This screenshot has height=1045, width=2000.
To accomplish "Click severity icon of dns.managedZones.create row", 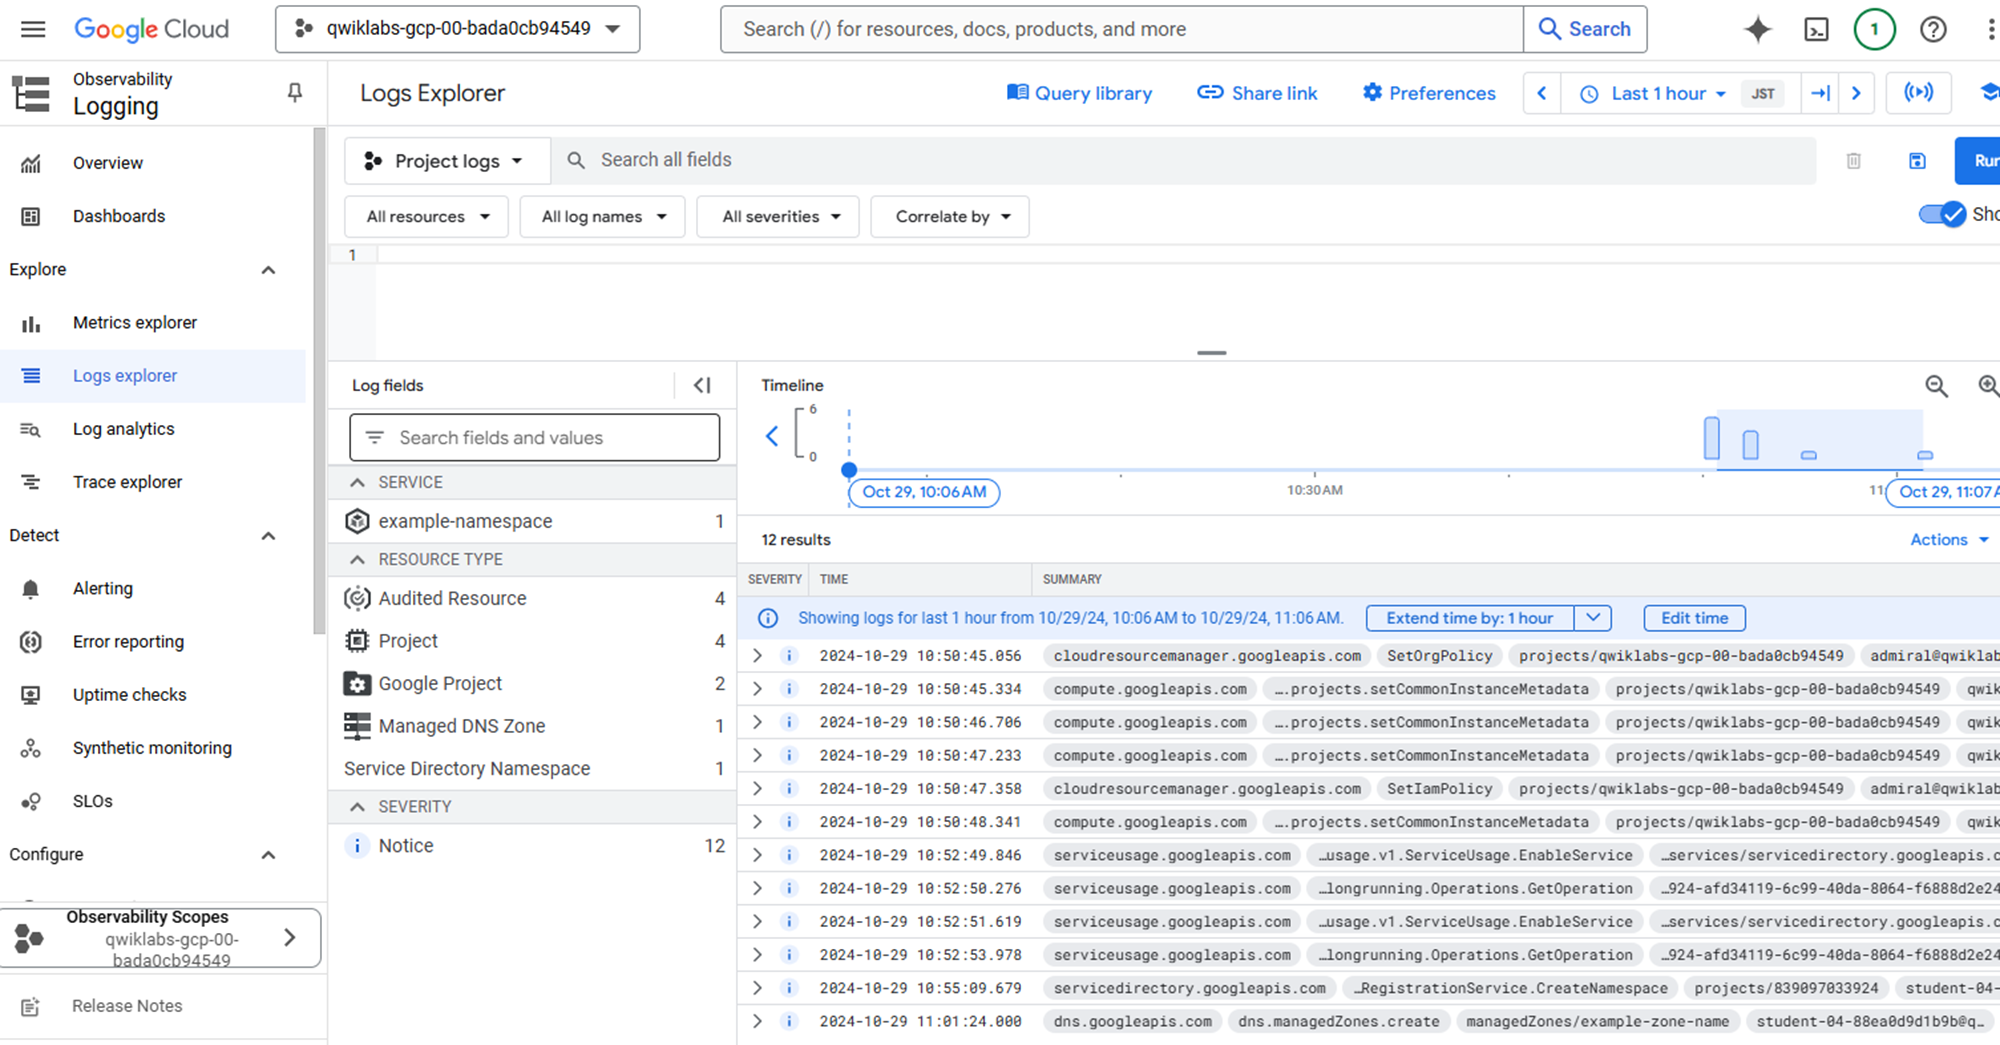I will tap(789, 1021).
